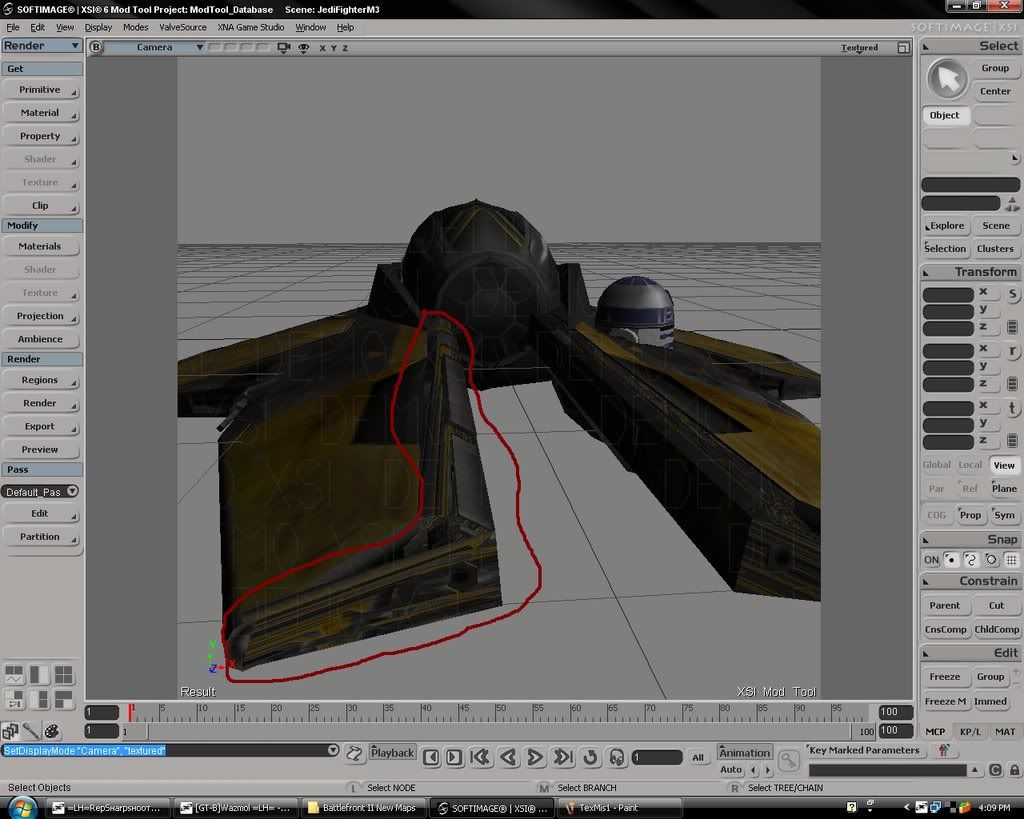This screenshot has width=1024, height=819.
Task: Click the camera icon in viewport header
Action: click(283, 48)
